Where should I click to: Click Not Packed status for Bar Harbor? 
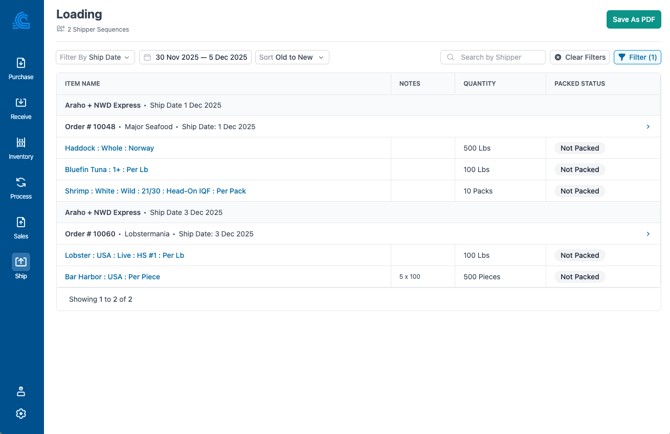click(579, 277)
